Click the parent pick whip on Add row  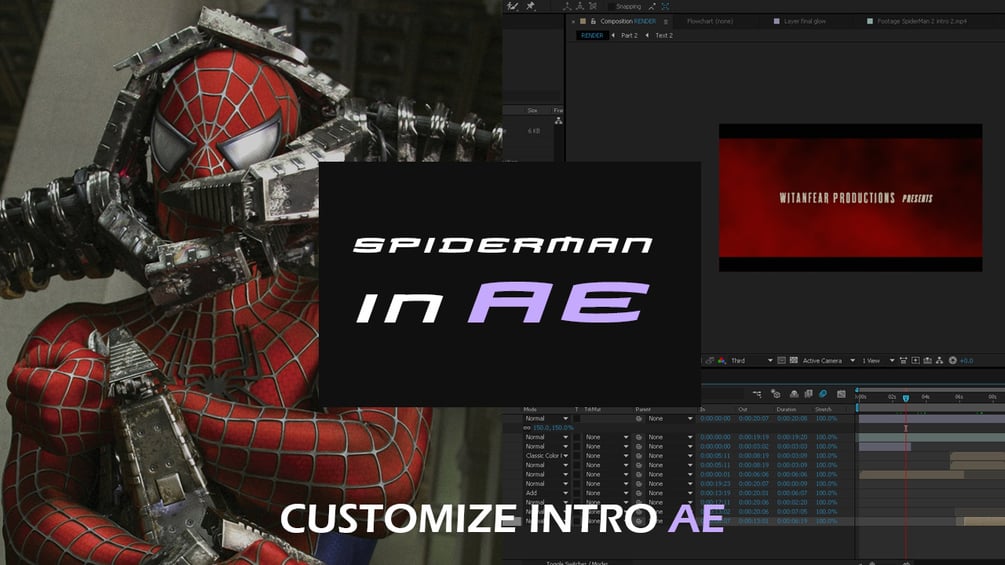click(639, 493)
